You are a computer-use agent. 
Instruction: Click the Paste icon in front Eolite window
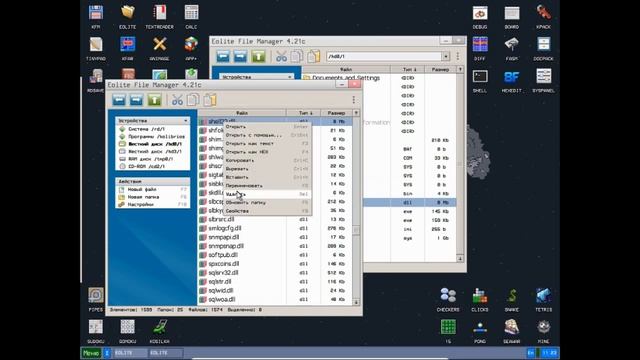coord(210,100)
